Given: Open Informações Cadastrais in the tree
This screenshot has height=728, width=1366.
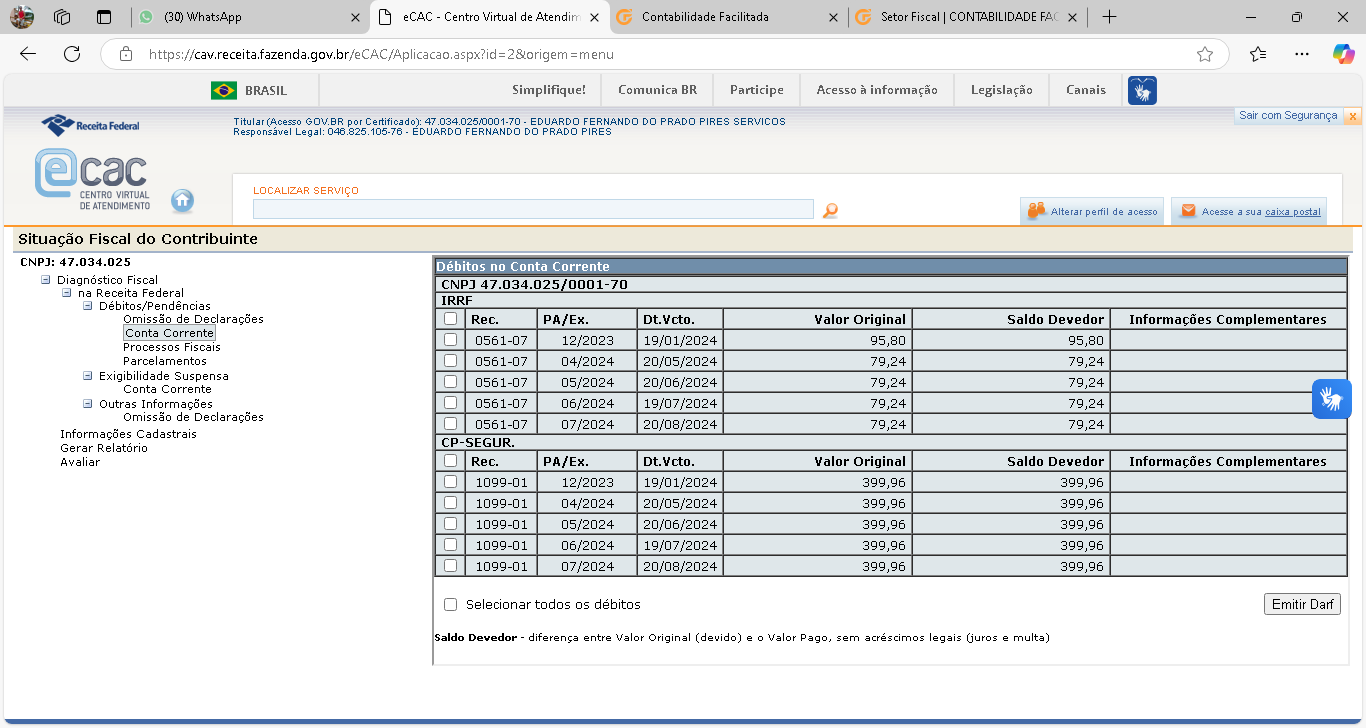Looking at the screenshot, I should pos(128,434).
